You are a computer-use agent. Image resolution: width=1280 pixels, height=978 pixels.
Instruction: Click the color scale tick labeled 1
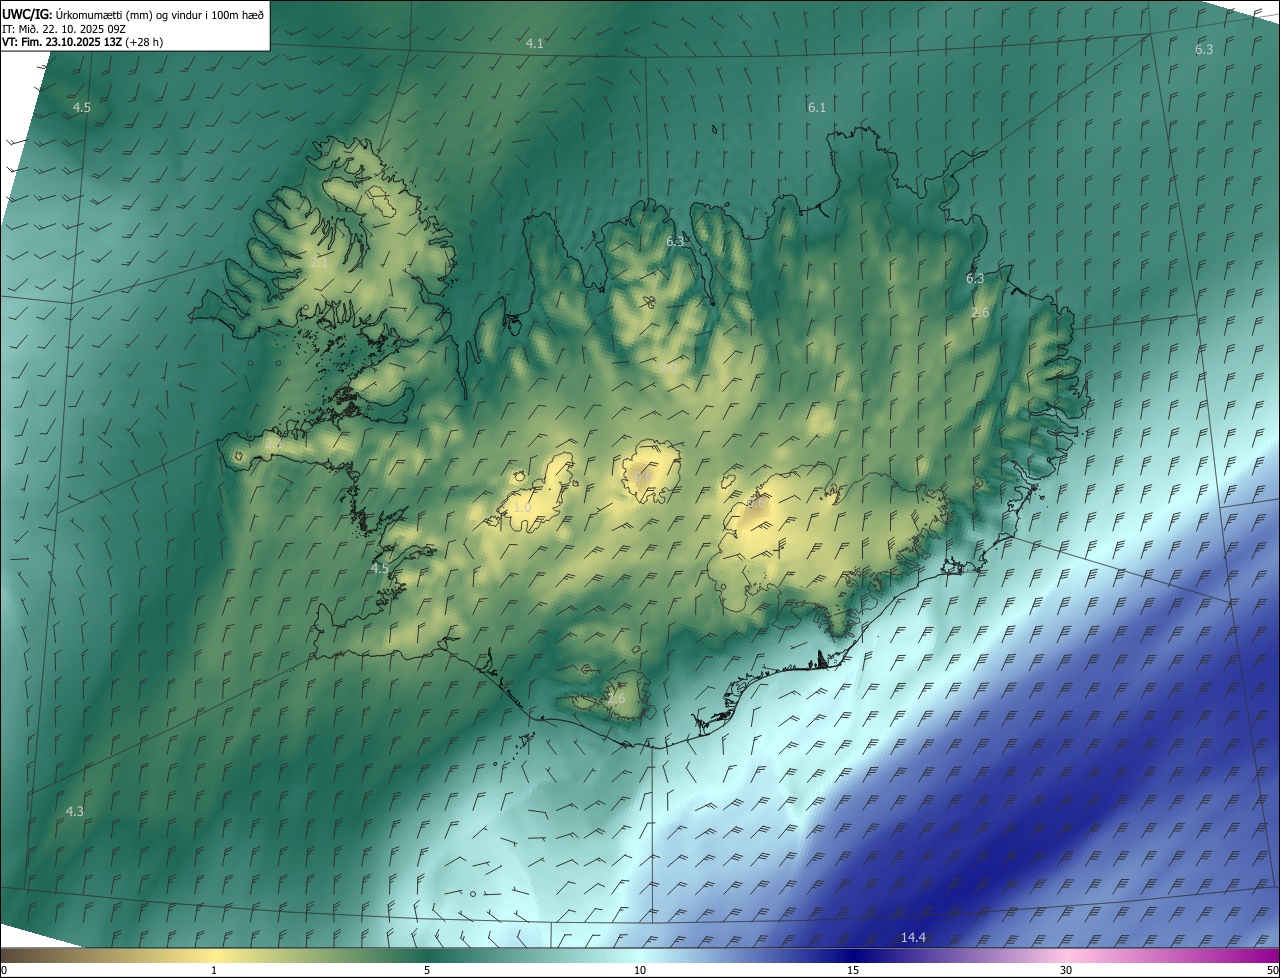click(x=214, y=970)
